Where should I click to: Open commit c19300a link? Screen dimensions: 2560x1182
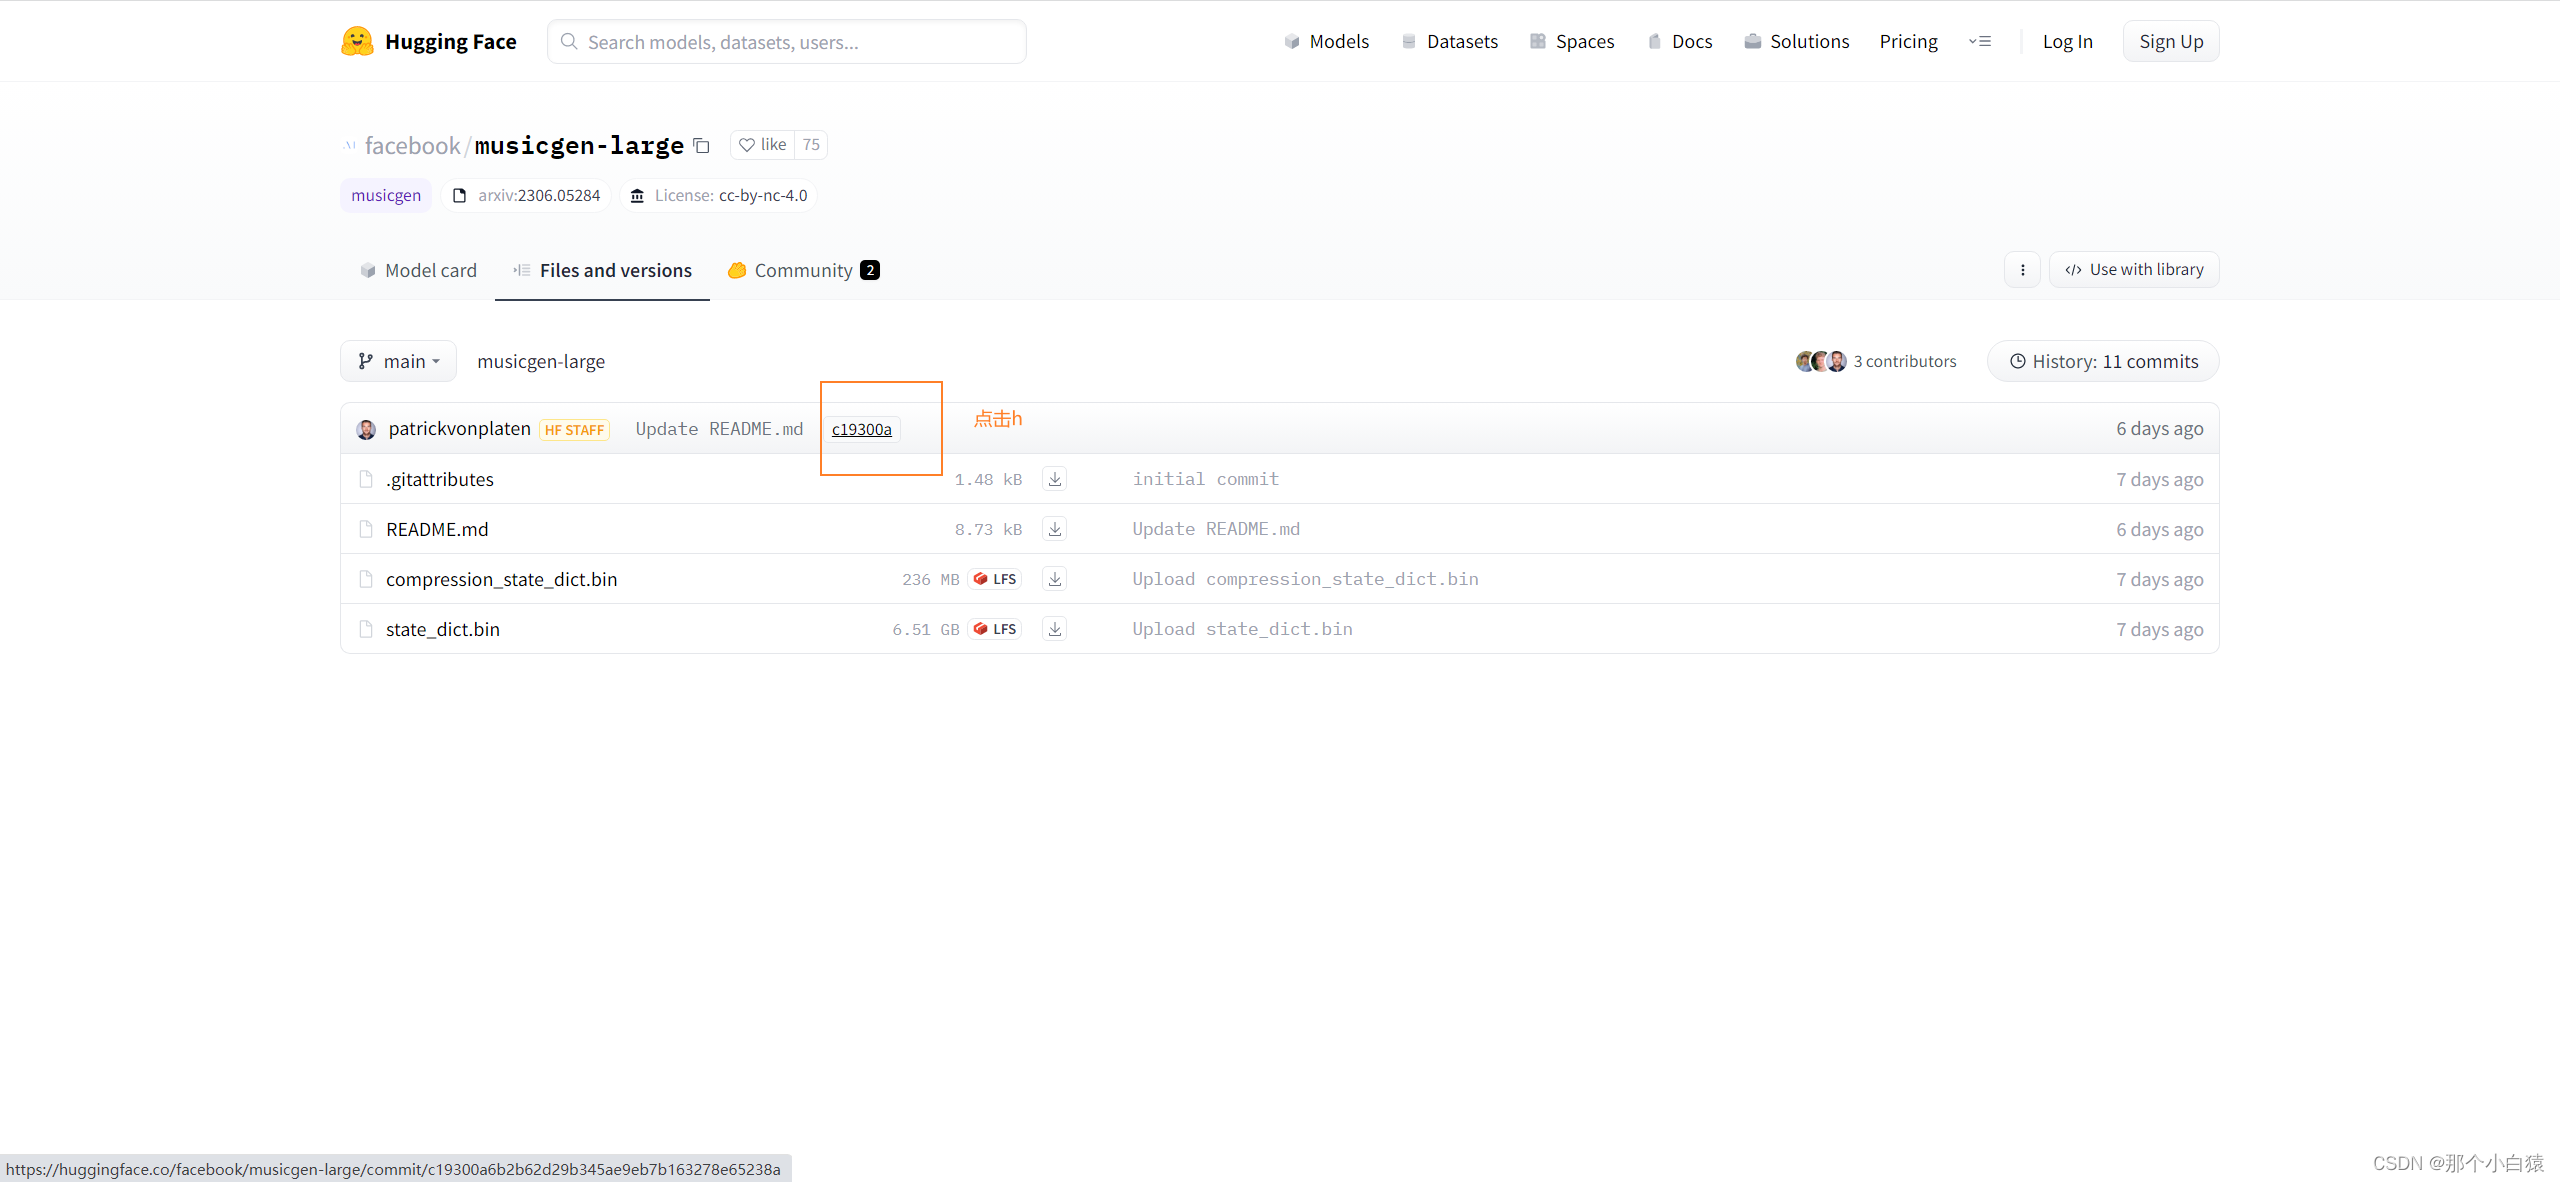[x=861, y=429]
